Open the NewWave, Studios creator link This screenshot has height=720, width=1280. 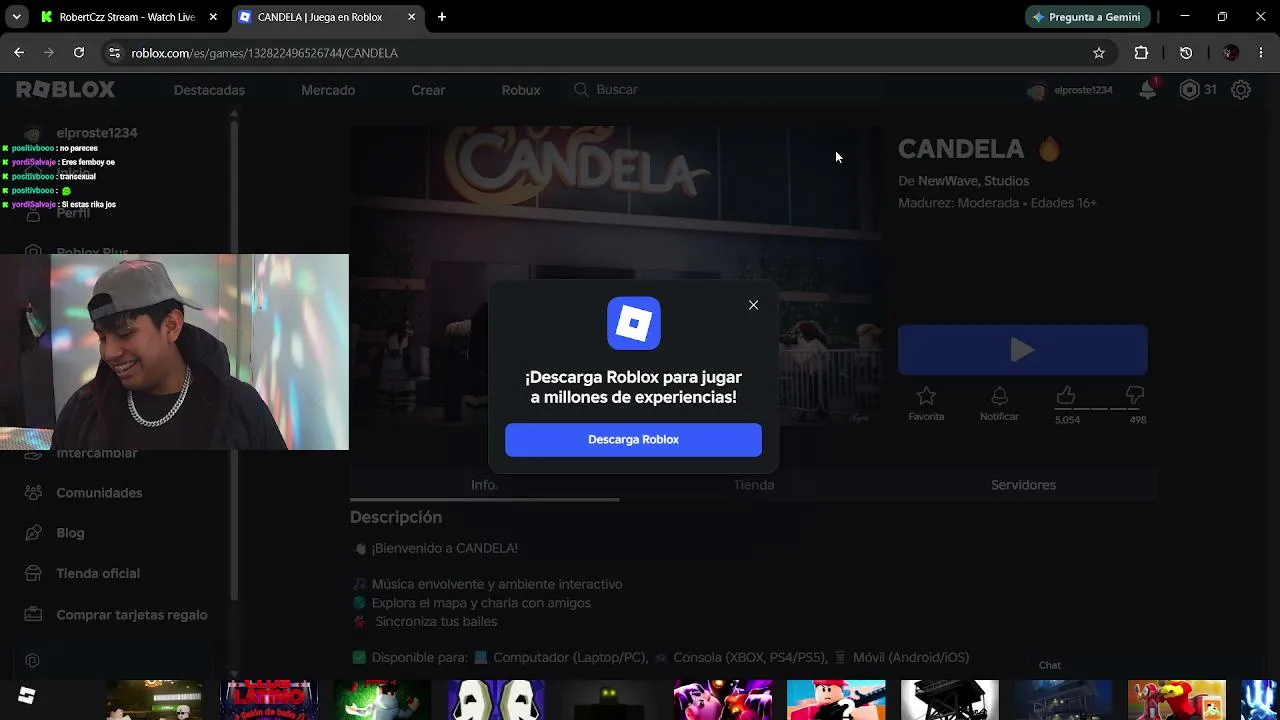pyautogui.click(x=973, y=181)
